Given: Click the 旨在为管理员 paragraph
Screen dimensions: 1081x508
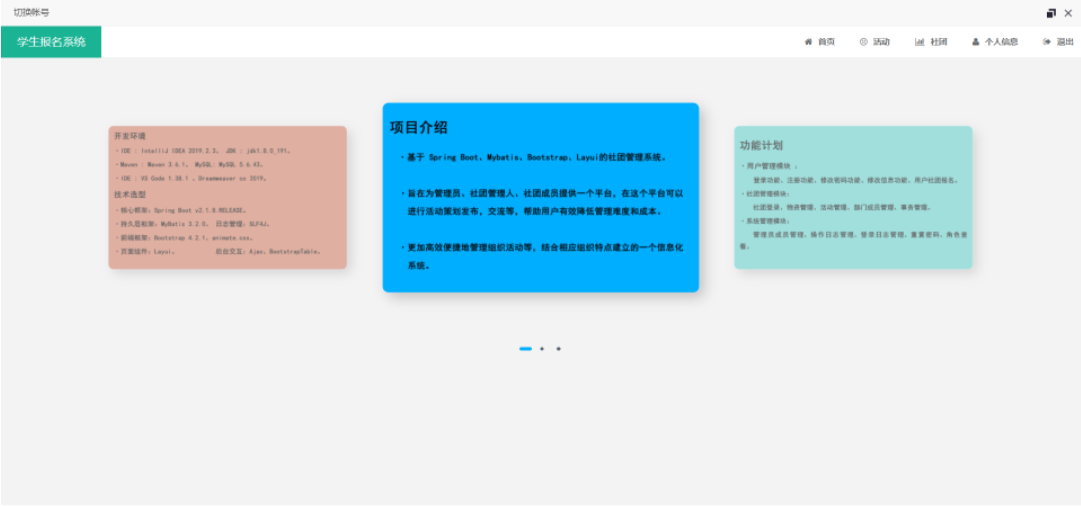Looking at the screenshot, I should (542, 203).
